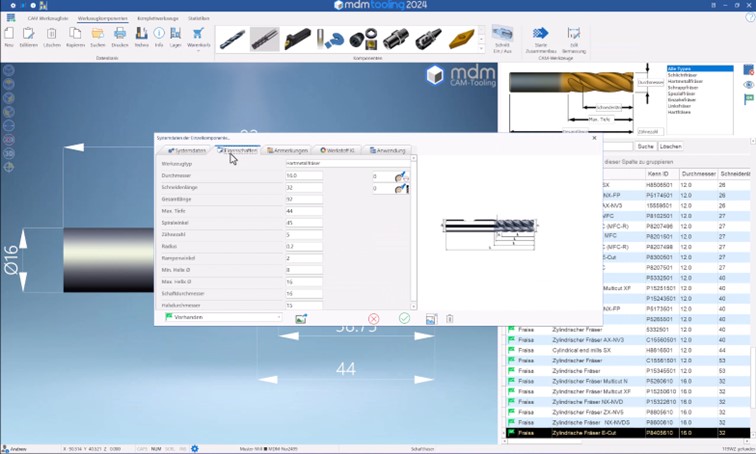Open the Info icon in ribbon
Screen dimensions: 756x454
click(x=159, y=33)
